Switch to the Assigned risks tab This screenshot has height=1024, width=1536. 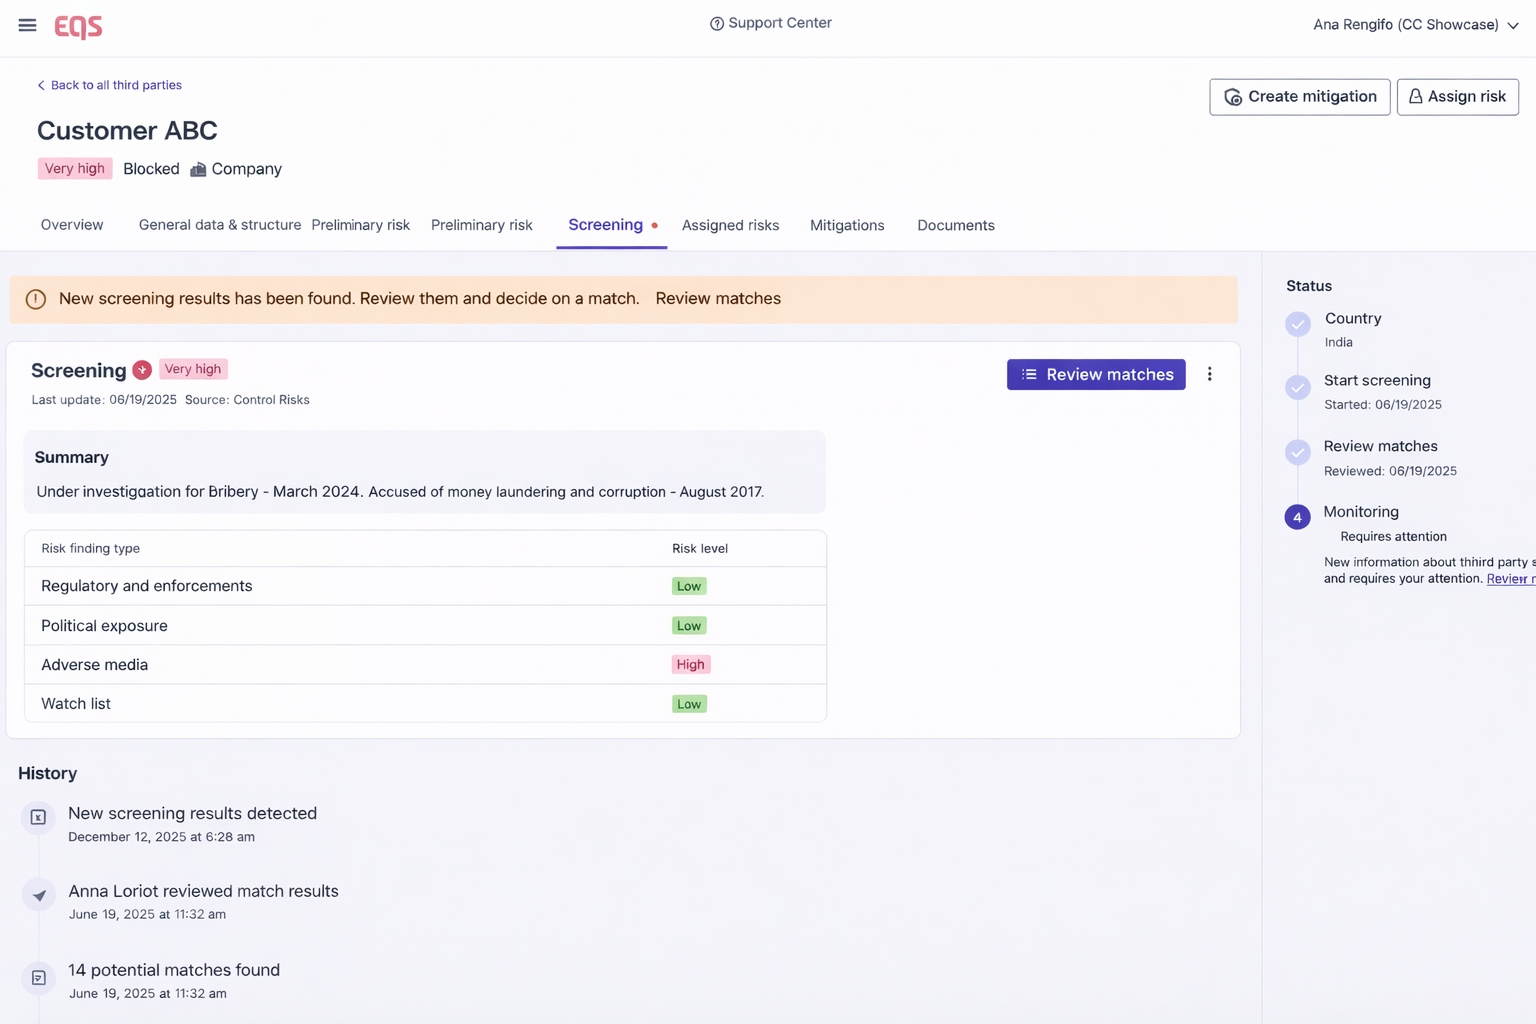click(x=730, y=225)
